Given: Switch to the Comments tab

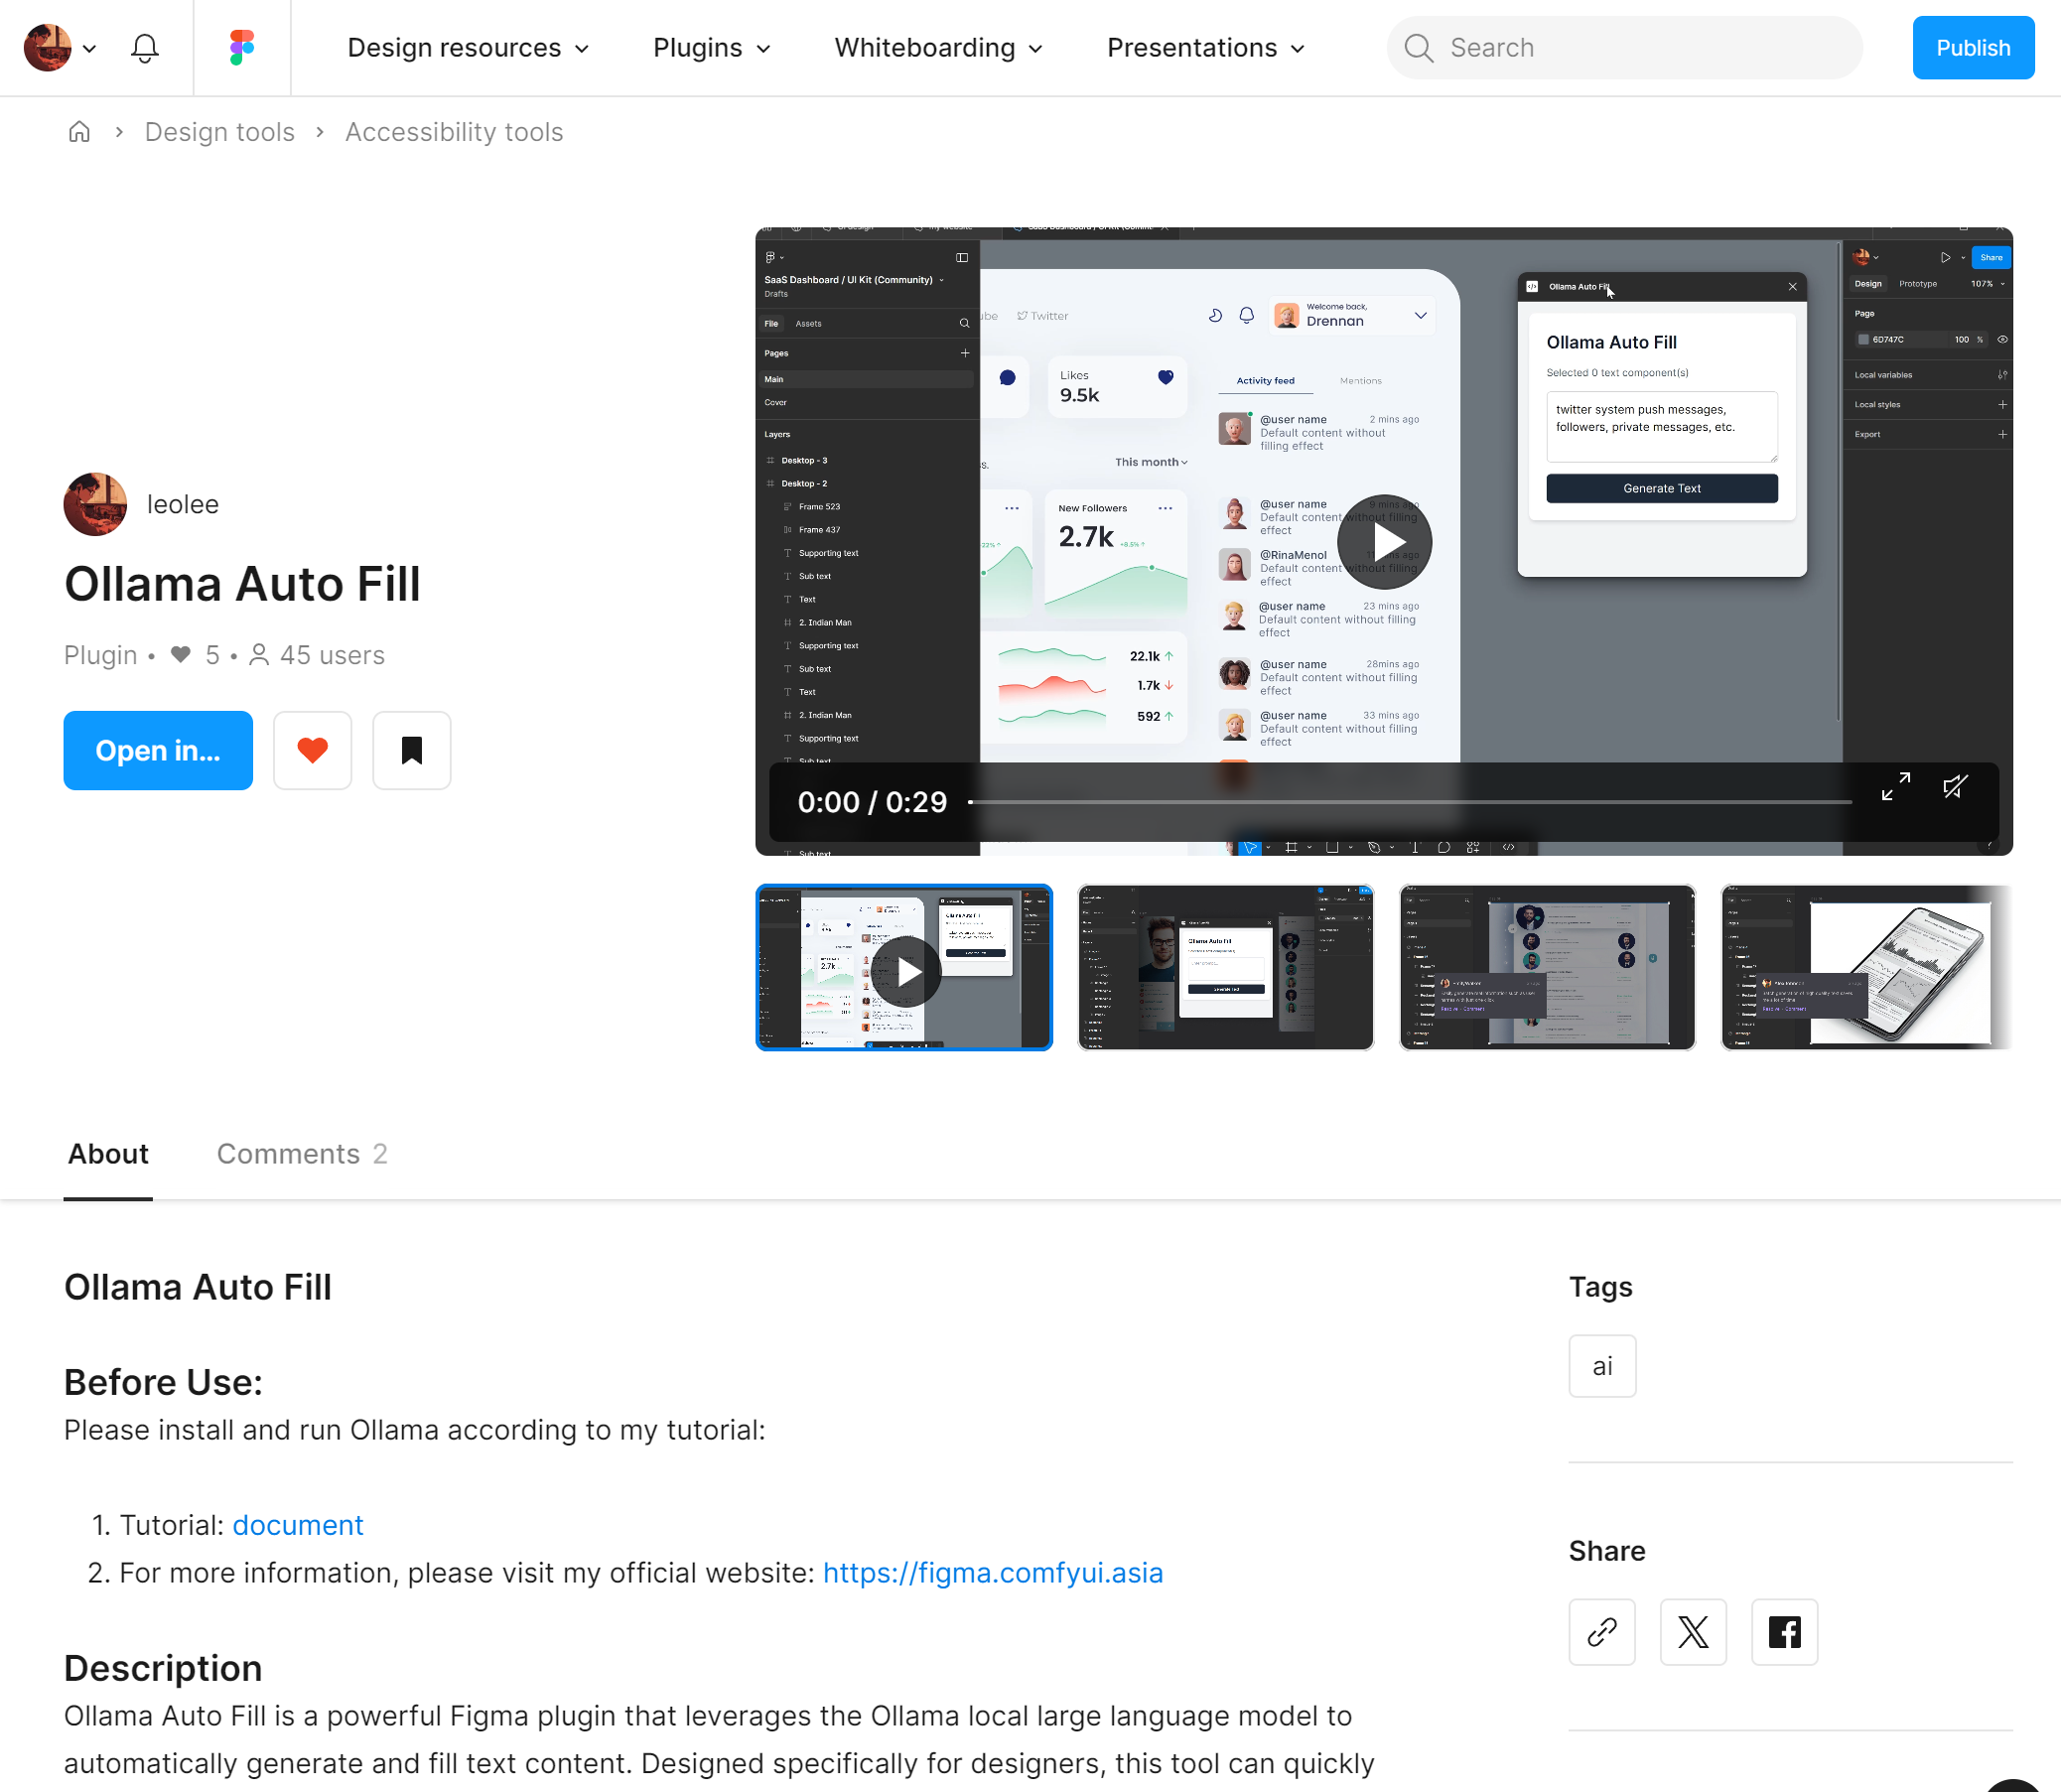Looking at the screenshot, I should click(x=302, y=1154).
